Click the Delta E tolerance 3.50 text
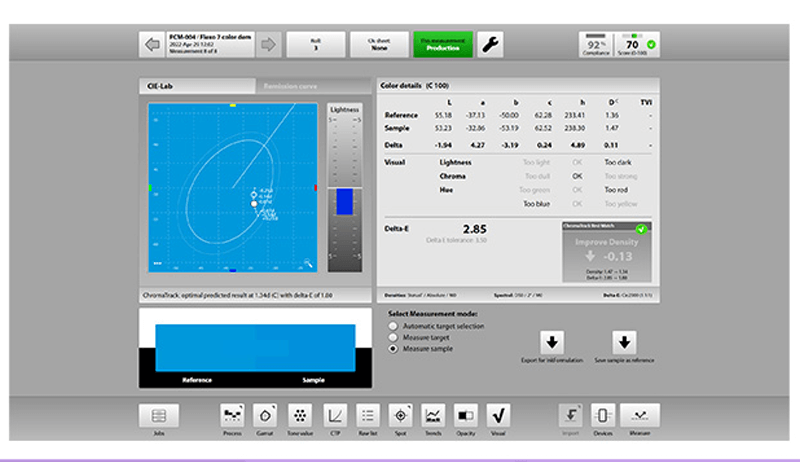Image resolution: width=800 pixels, height=470 pixels. coord(456,240)
